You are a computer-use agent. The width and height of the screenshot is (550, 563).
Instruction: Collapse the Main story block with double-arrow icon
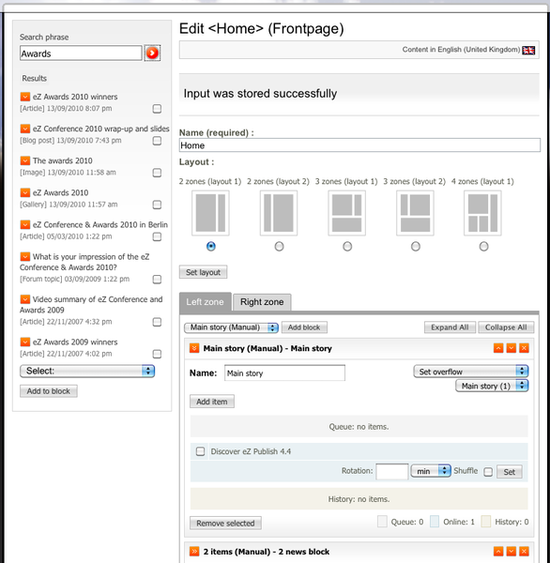[x=194, y=348]
